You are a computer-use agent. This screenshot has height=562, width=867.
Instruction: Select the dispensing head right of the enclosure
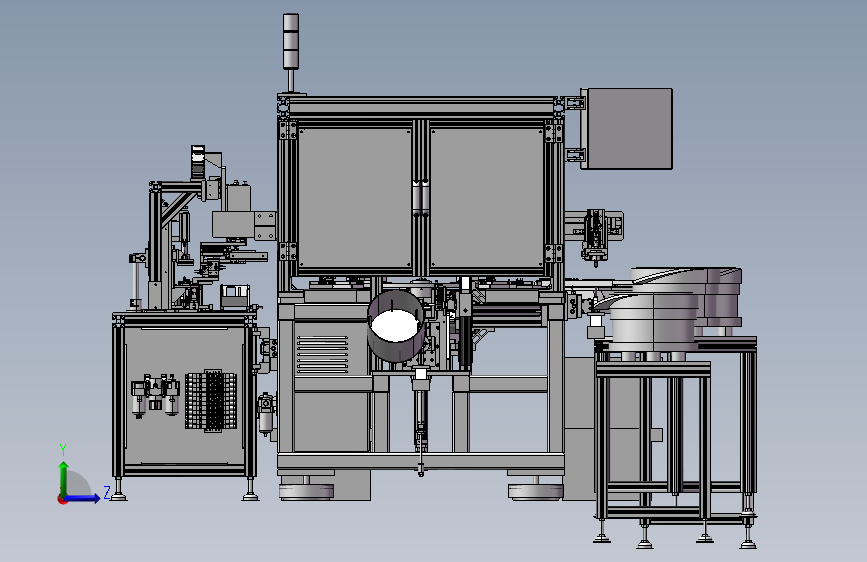pos(594,237)
